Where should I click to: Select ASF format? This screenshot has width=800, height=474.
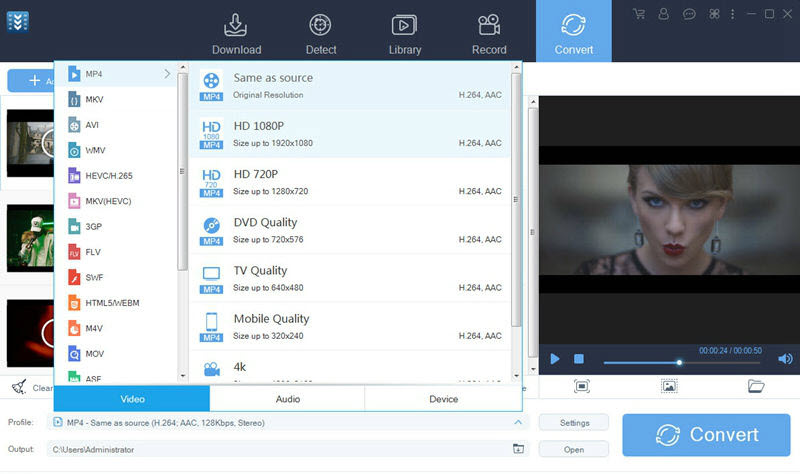pos(115,377)
